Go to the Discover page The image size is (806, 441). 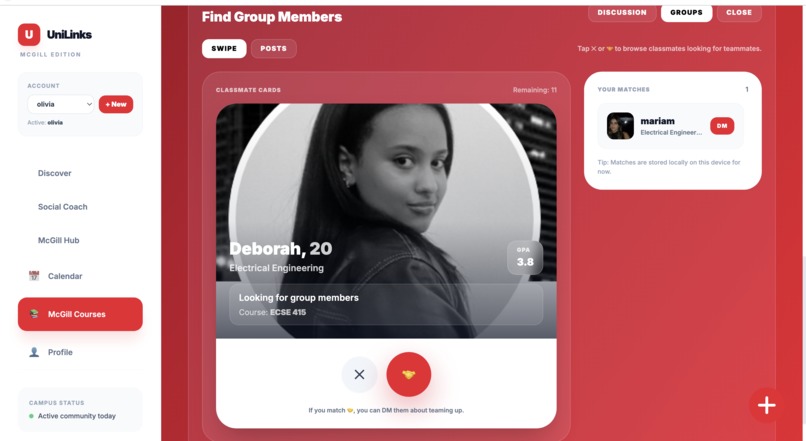54,173
